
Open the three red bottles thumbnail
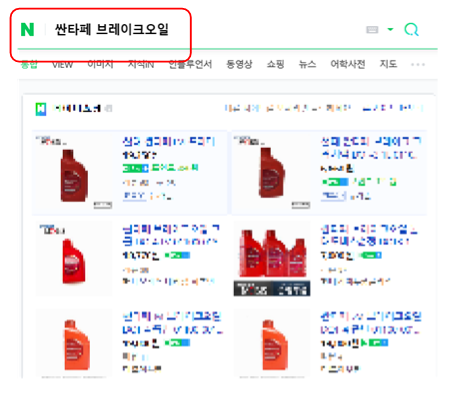click(x=272, y=258)
